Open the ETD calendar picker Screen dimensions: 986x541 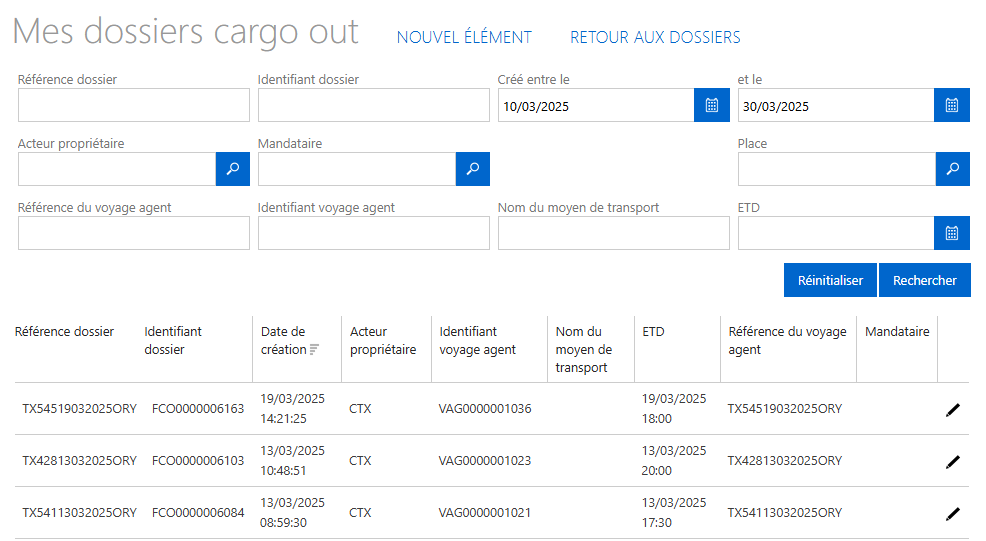(x=951, y=233)
